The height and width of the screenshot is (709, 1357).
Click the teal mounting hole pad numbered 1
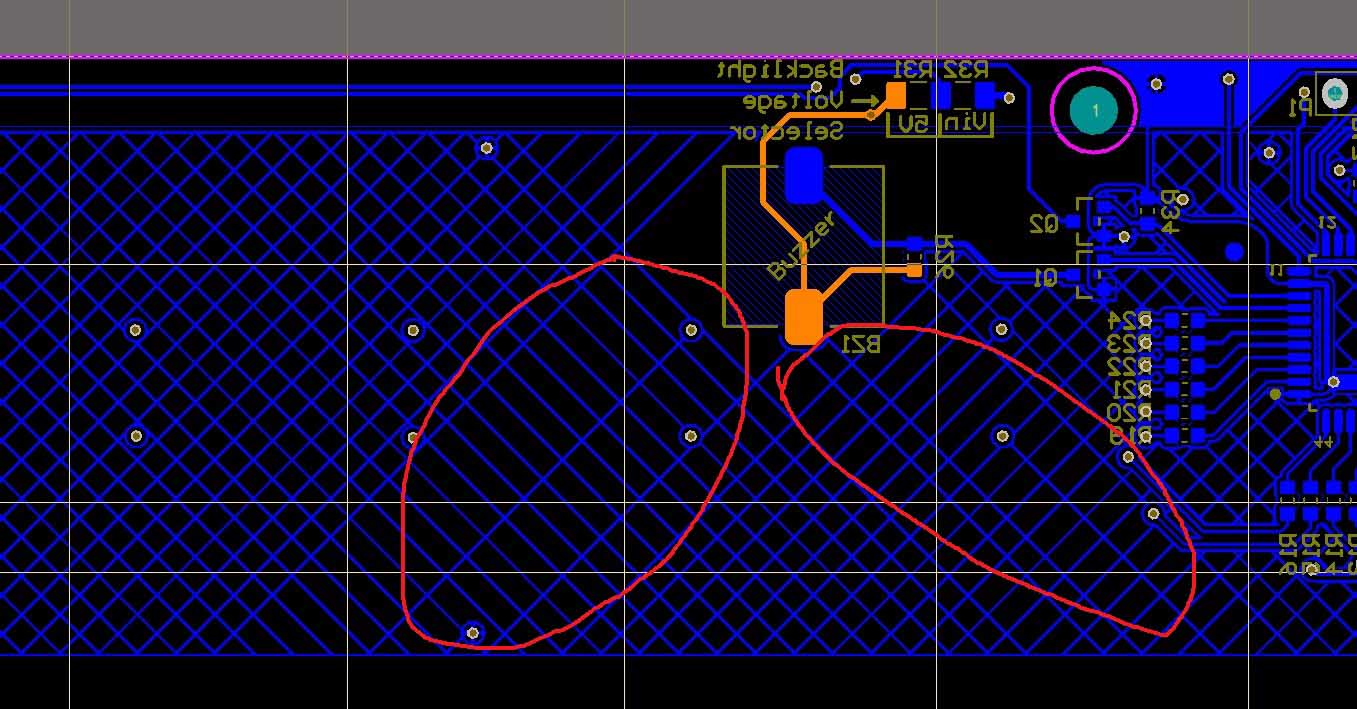[1094, 110]
